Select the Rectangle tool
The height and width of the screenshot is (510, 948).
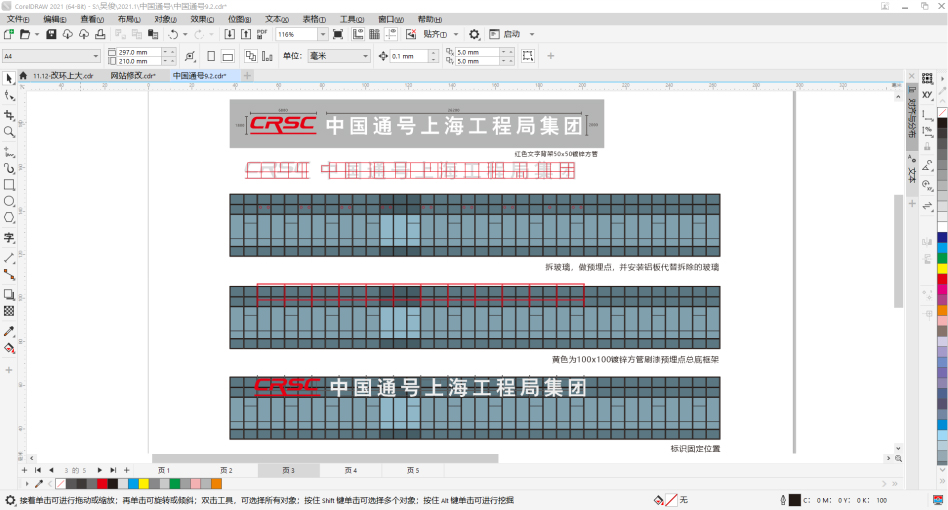(9, 185)
